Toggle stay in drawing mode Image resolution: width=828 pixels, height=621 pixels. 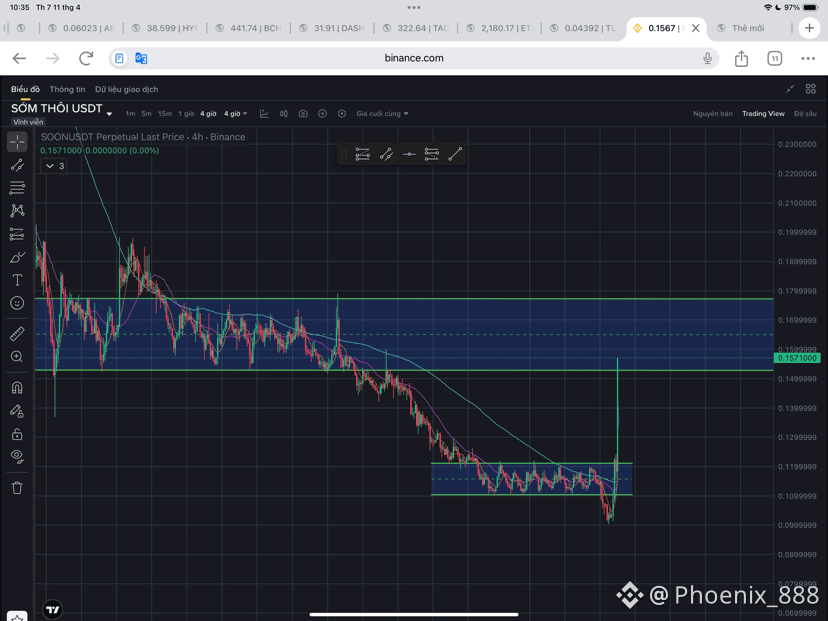[x=17, y=411]
